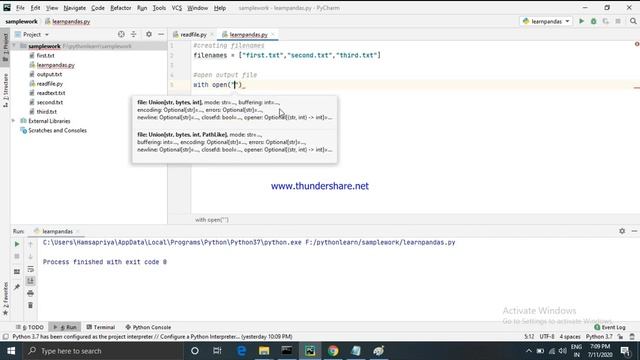This screenshot has width=640, height=360.
Task: Open Favorites side tool window tab
Action: pos(5,298)
